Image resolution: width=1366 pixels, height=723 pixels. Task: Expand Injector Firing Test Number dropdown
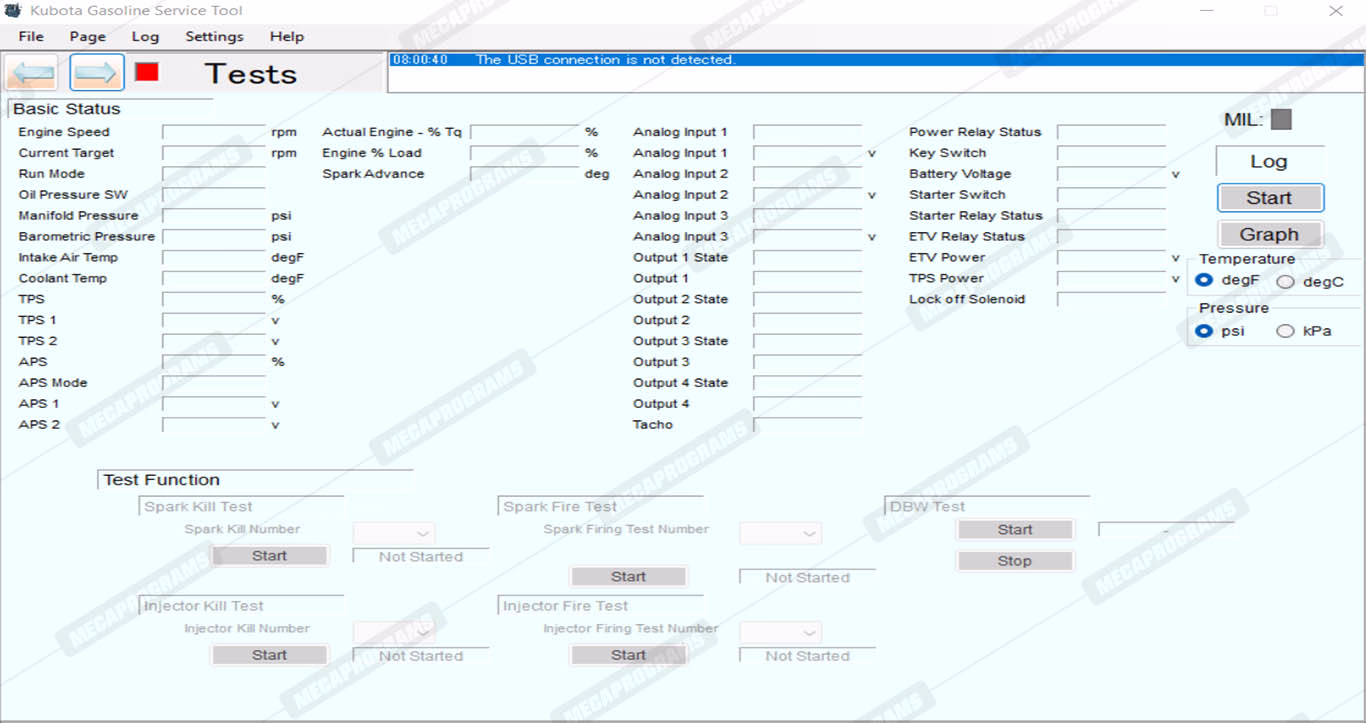pos(780,633)
